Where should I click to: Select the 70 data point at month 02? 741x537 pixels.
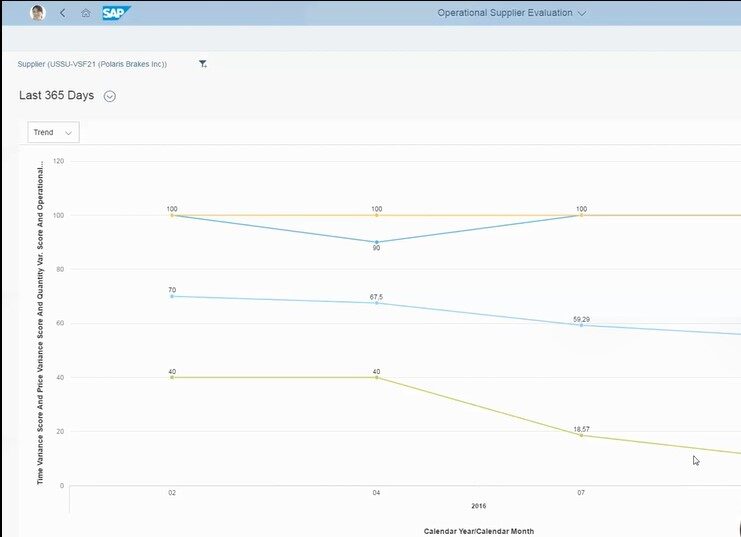click(172, 296)
